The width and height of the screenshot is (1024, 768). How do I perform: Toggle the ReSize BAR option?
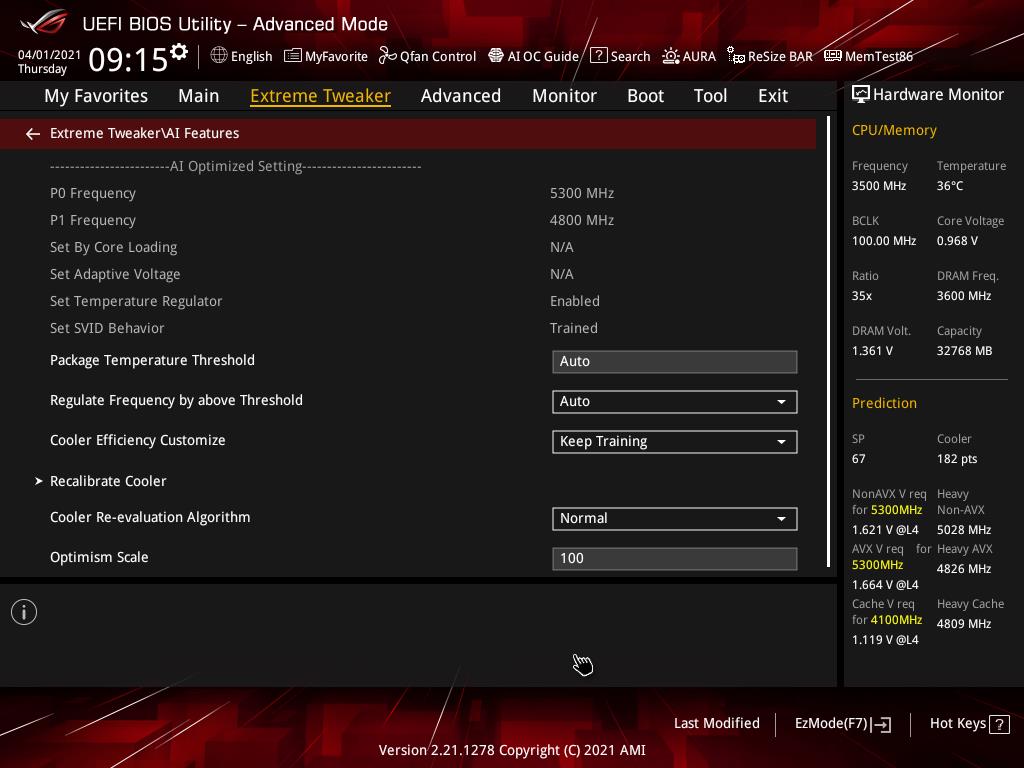tap(769, 56)
